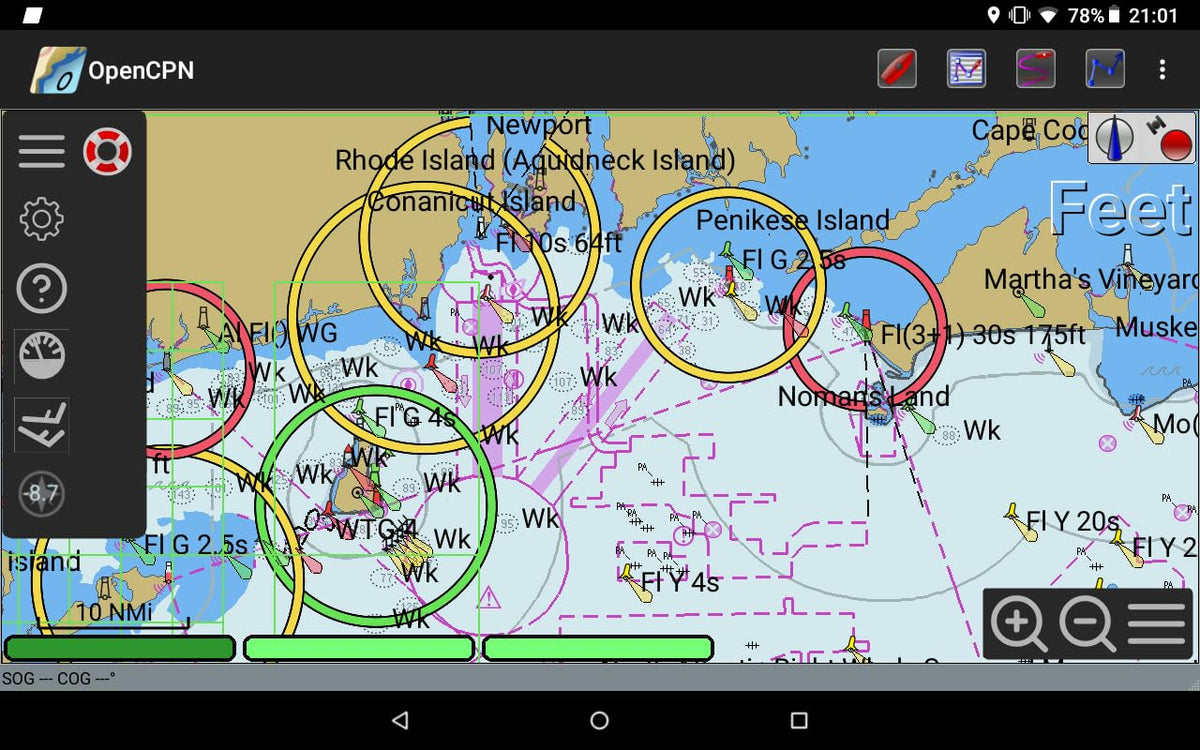Select the magenta S-curve track icon
1200x750 pixels.
(x=1035, y=69)
